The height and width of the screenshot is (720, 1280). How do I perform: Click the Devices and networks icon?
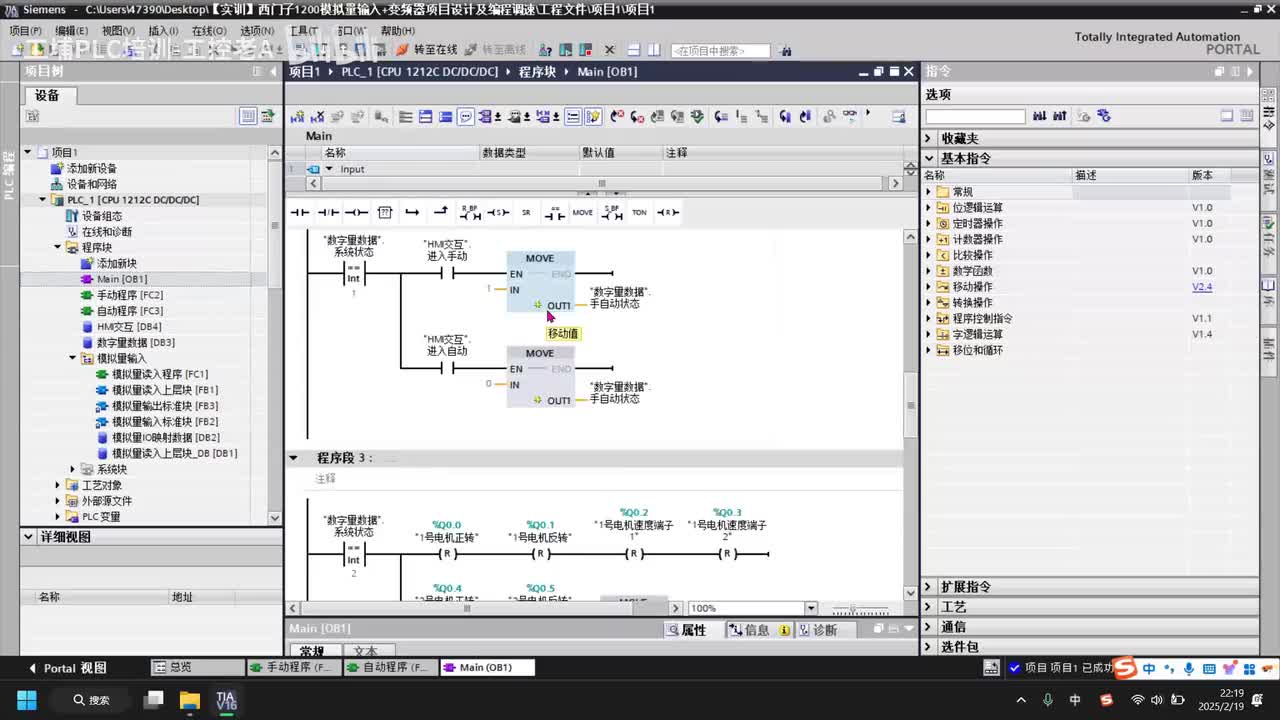58,184
